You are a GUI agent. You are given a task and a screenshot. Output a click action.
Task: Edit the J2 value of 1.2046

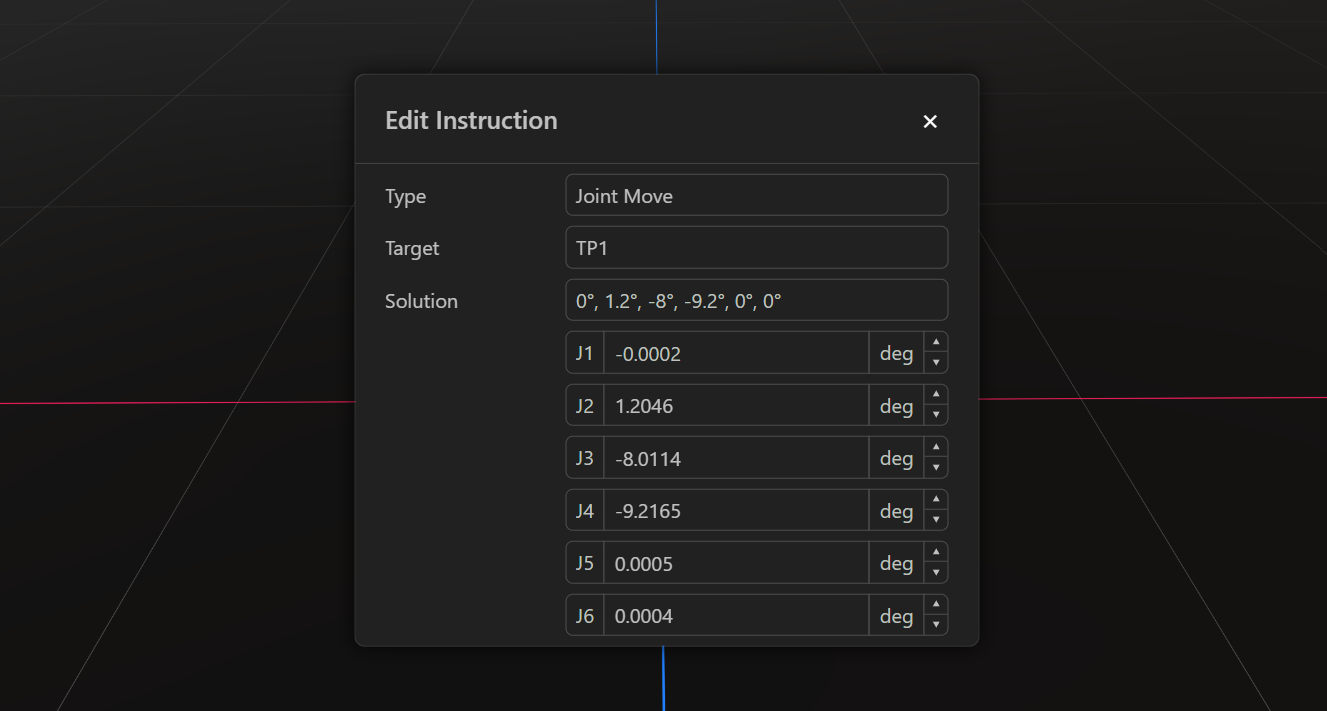(736, 405)
